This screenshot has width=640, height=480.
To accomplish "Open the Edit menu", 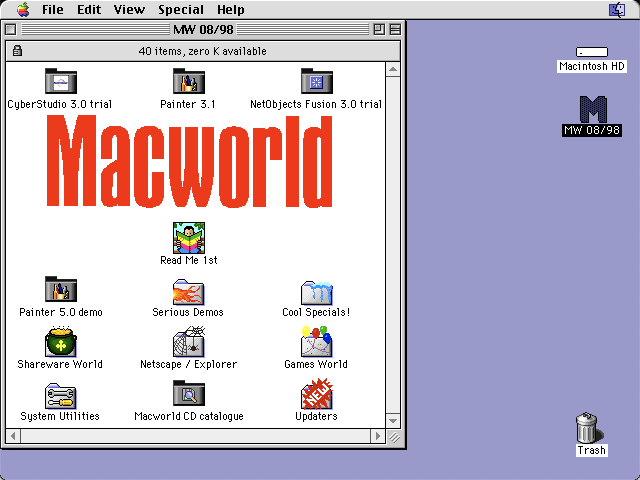I will [x=89, y=9].
